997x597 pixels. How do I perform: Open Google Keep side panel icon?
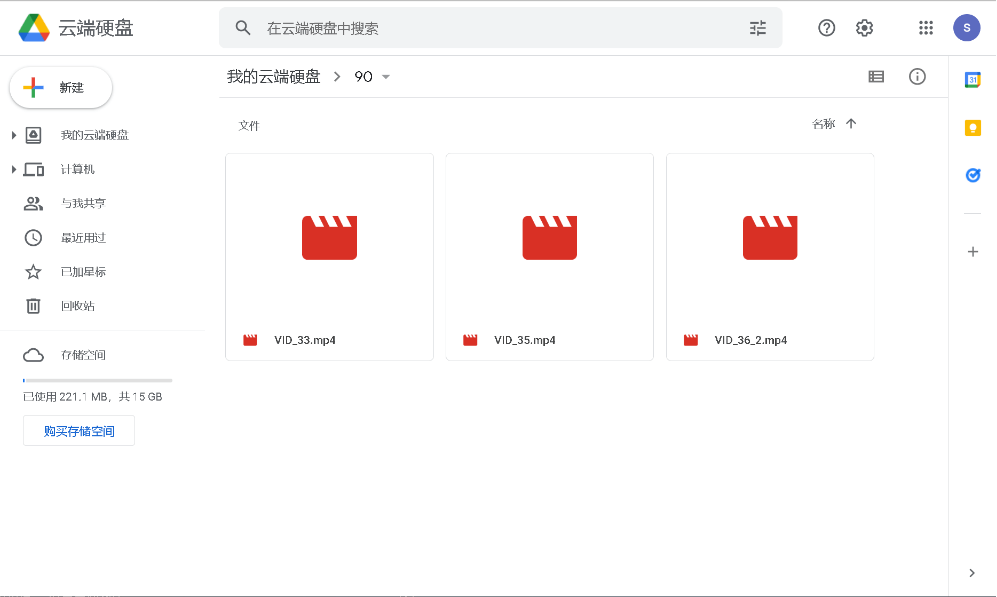coord(972,127)
